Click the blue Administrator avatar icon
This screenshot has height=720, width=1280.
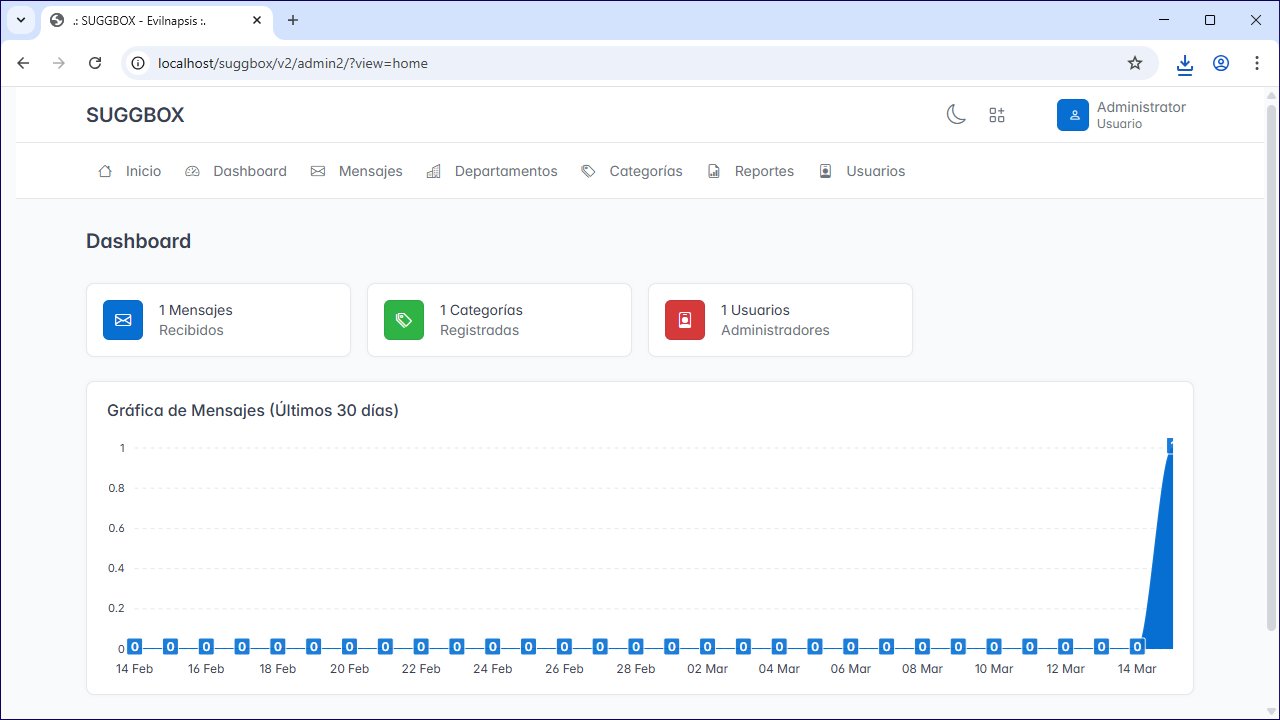[1073, 115]
